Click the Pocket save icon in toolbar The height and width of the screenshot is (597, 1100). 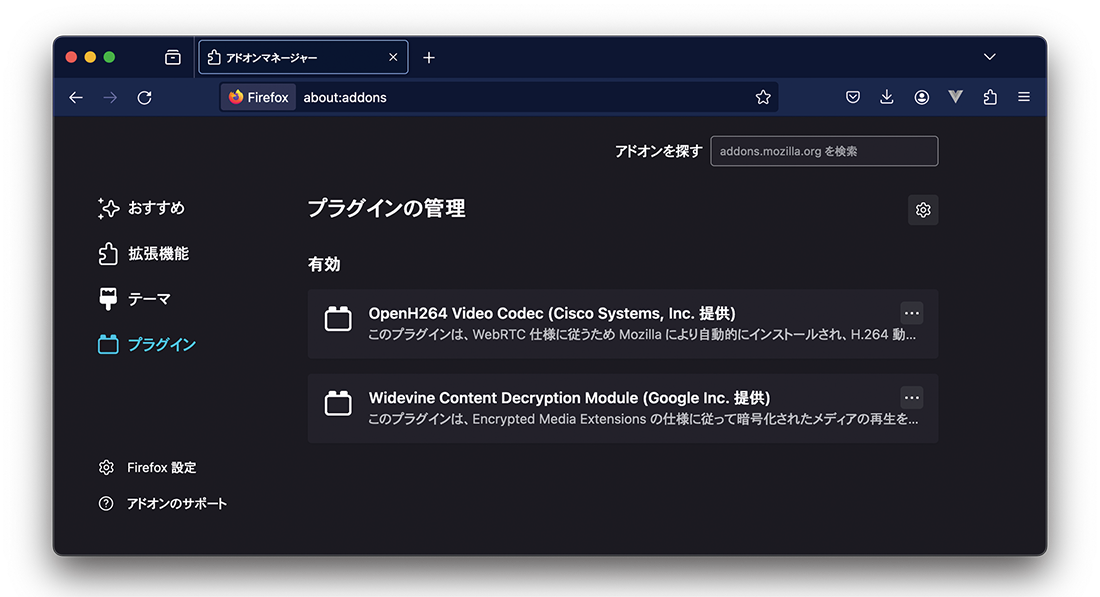tap(853, 97)
